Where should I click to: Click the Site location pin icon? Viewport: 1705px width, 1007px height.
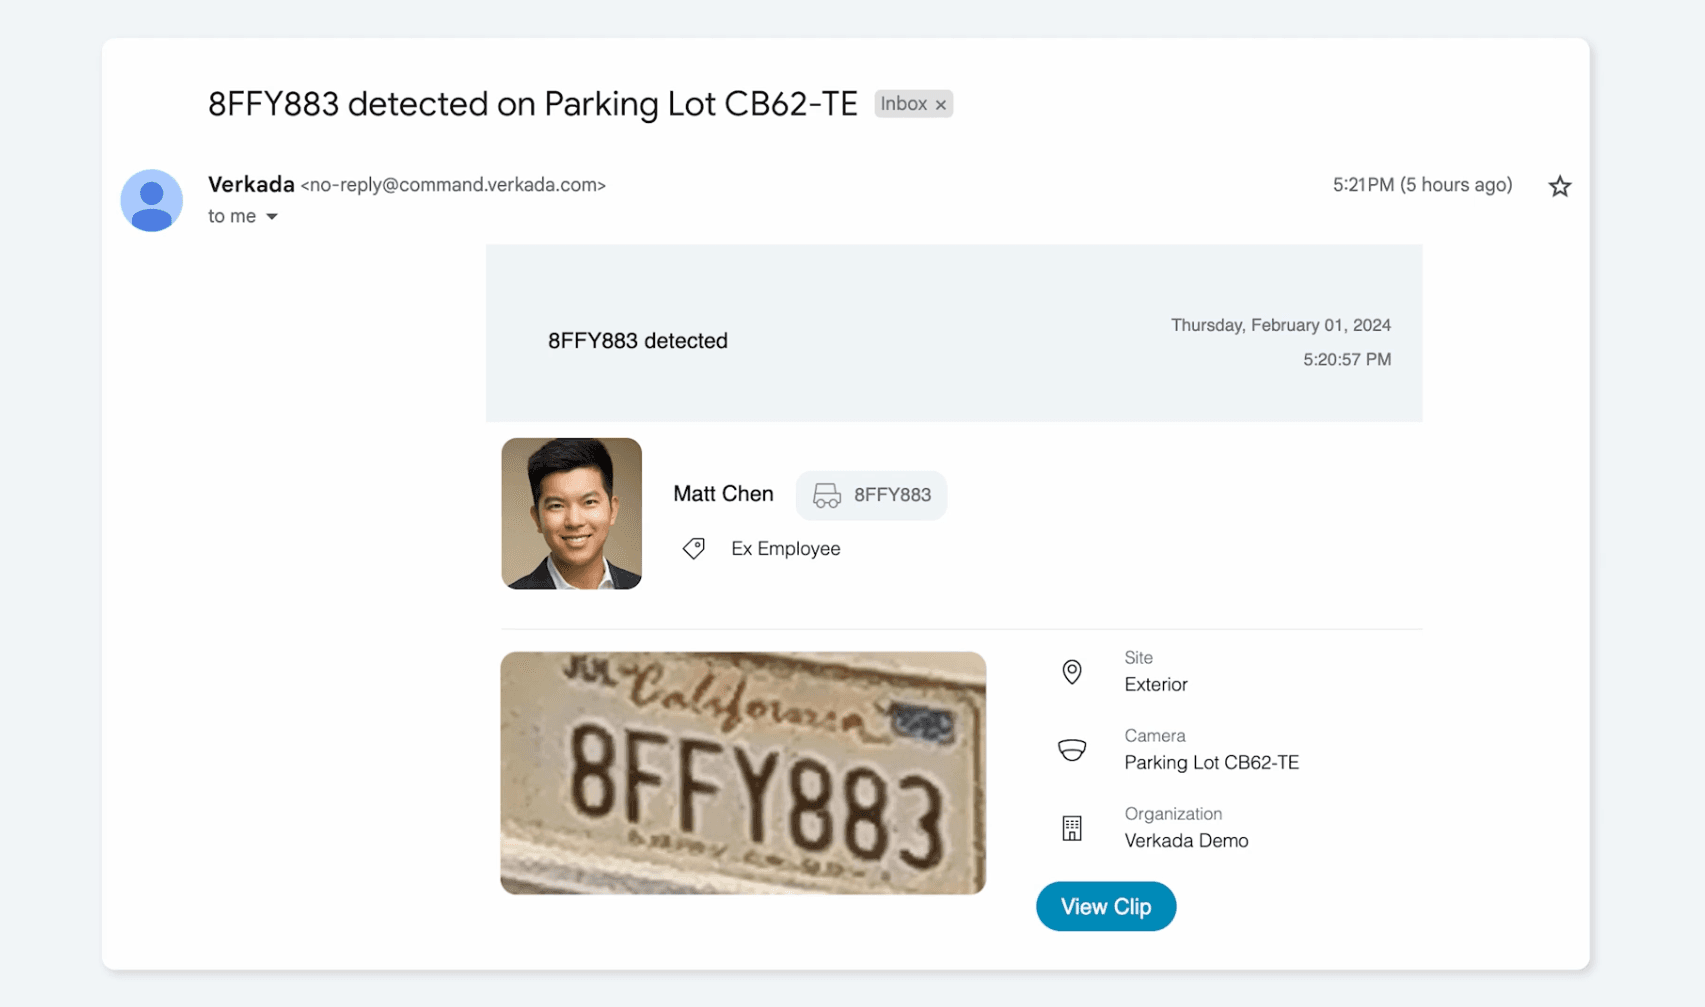click(1071, 672)
